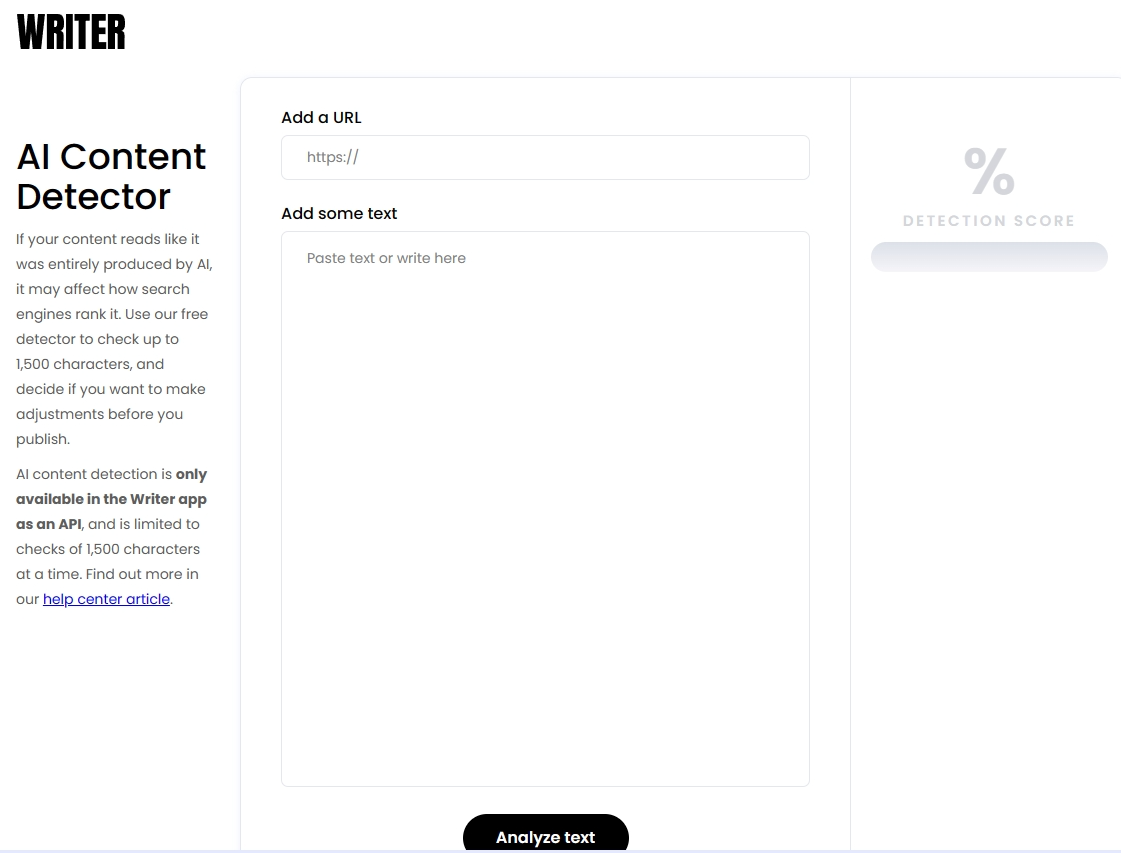
Task: Click the 'at a time. Find out more' text
Action: tap(107, 574)
